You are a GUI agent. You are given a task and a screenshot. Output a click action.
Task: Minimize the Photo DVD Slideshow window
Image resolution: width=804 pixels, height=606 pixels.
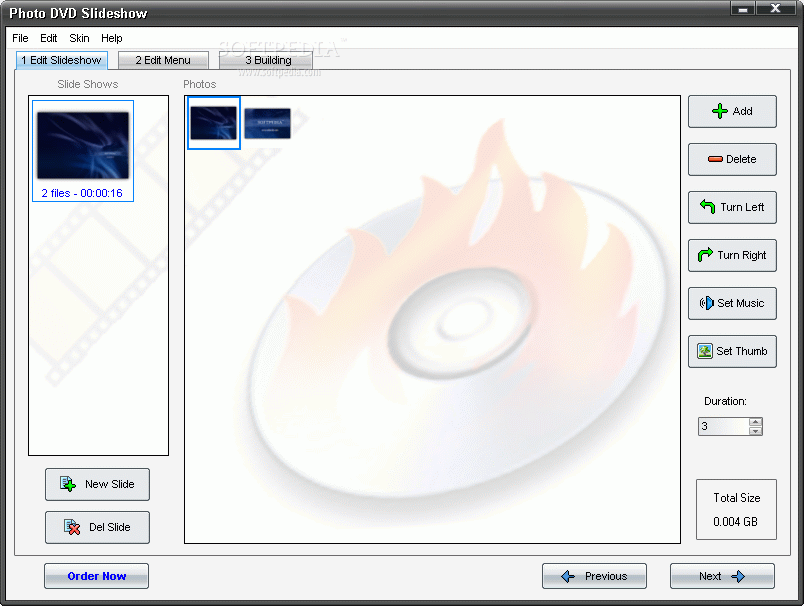[742, 8]
